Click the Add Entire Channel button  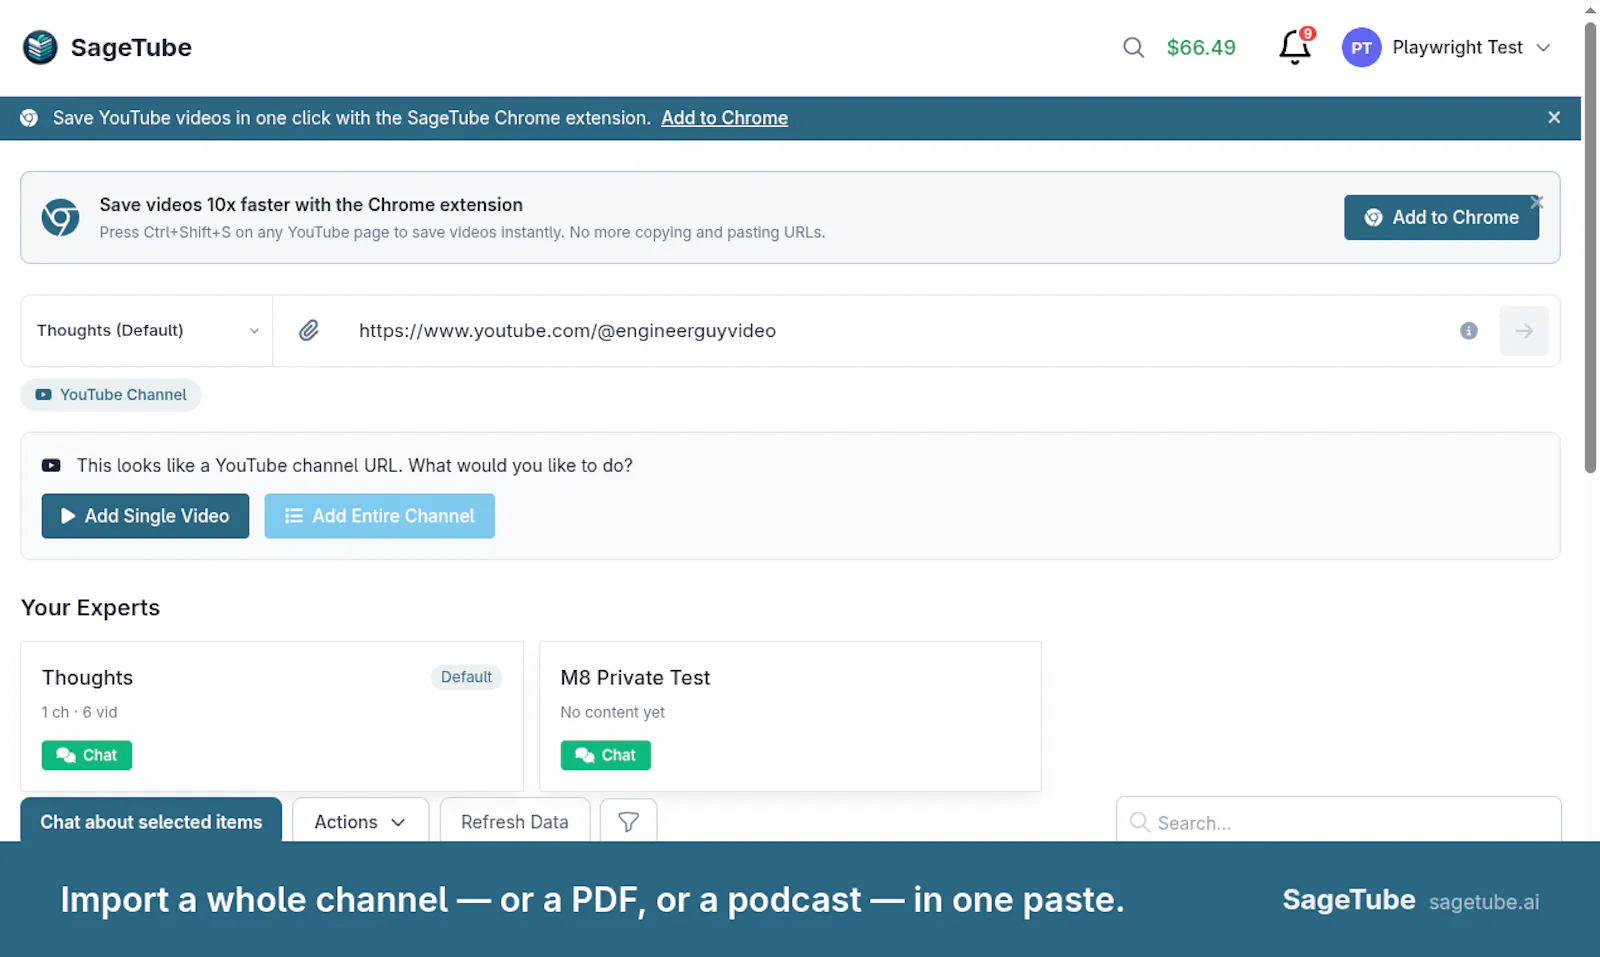pyautogui.click(x=379, y=516)
